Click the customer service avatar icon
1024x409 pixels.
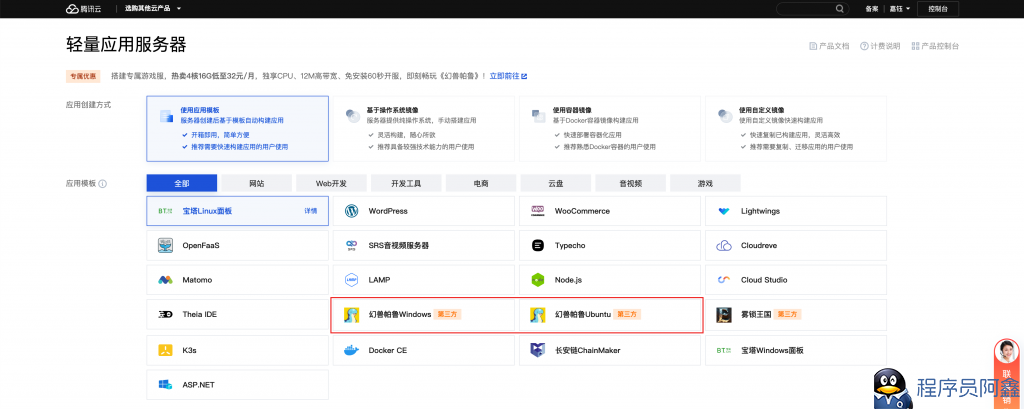pyautogui.click(x=1006, y=352)
